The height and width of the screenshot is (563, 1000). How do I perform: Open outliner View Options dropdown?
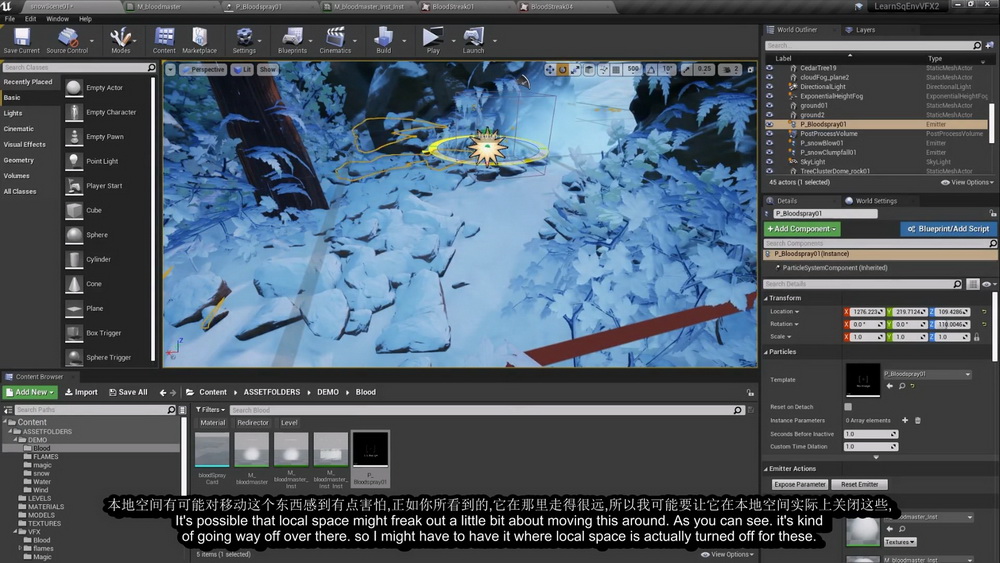click(967, 182)
